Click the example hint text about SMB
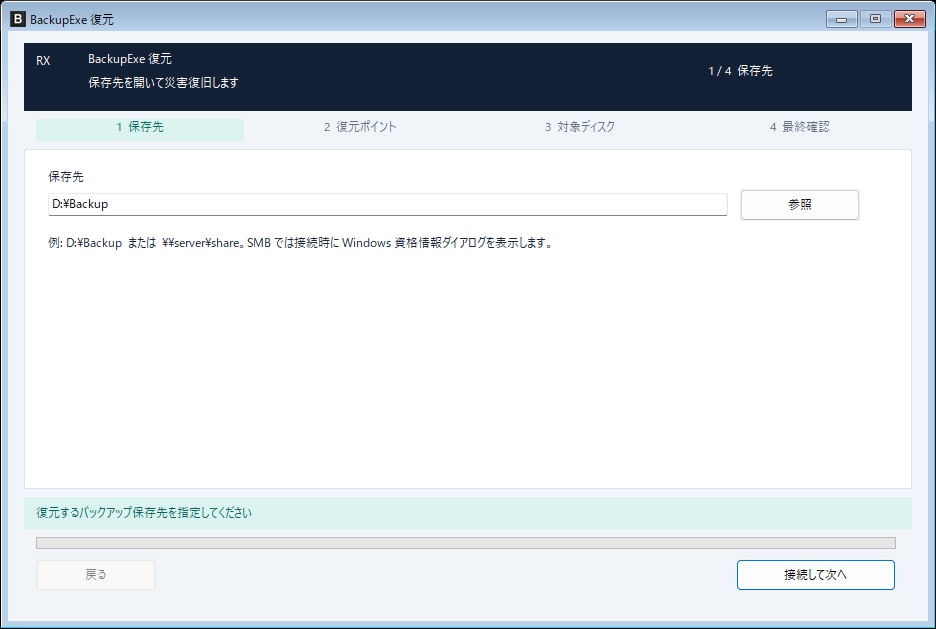936x629 pixels. [x=301, y=243]
